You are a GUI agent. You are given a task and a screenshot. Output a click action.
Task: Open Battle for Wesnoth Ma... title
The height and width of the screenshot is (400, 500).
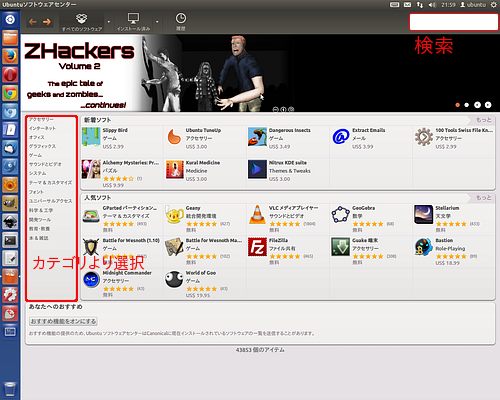click(214, 240)
